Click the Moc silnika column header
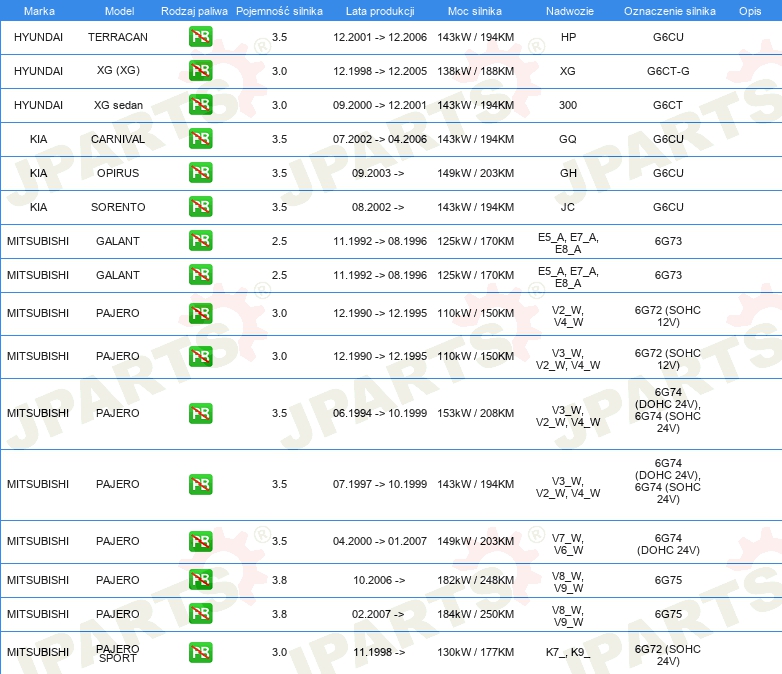 tap(475, 11)
